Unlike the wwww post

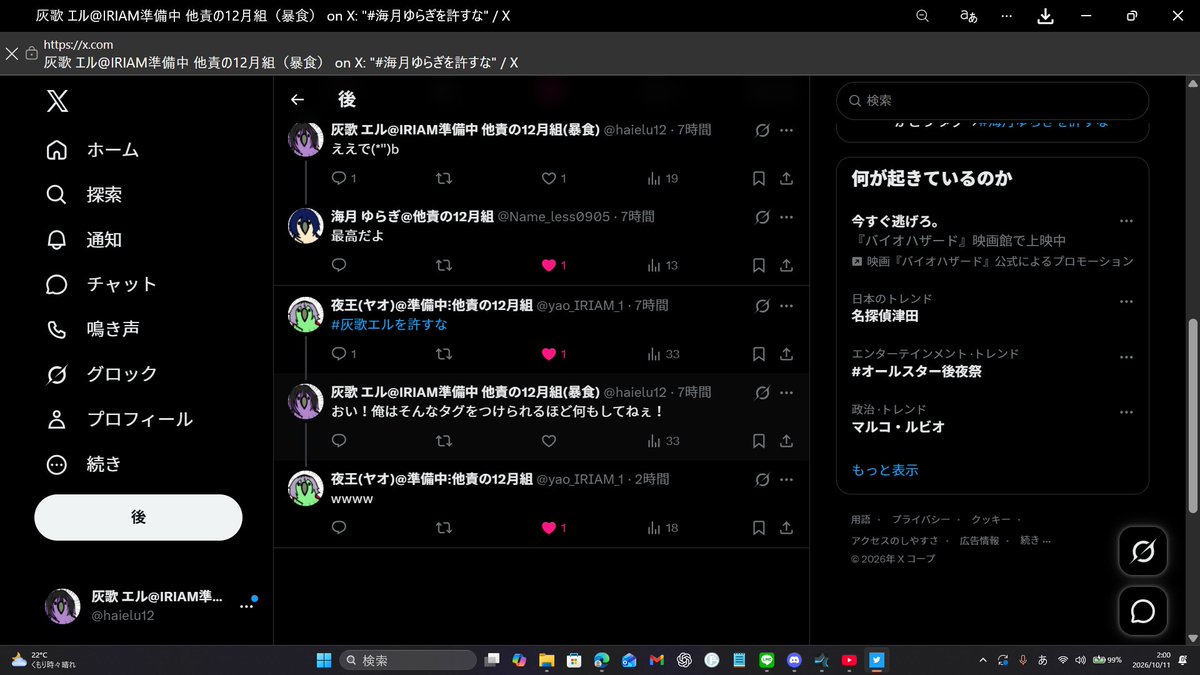[549, 528]
